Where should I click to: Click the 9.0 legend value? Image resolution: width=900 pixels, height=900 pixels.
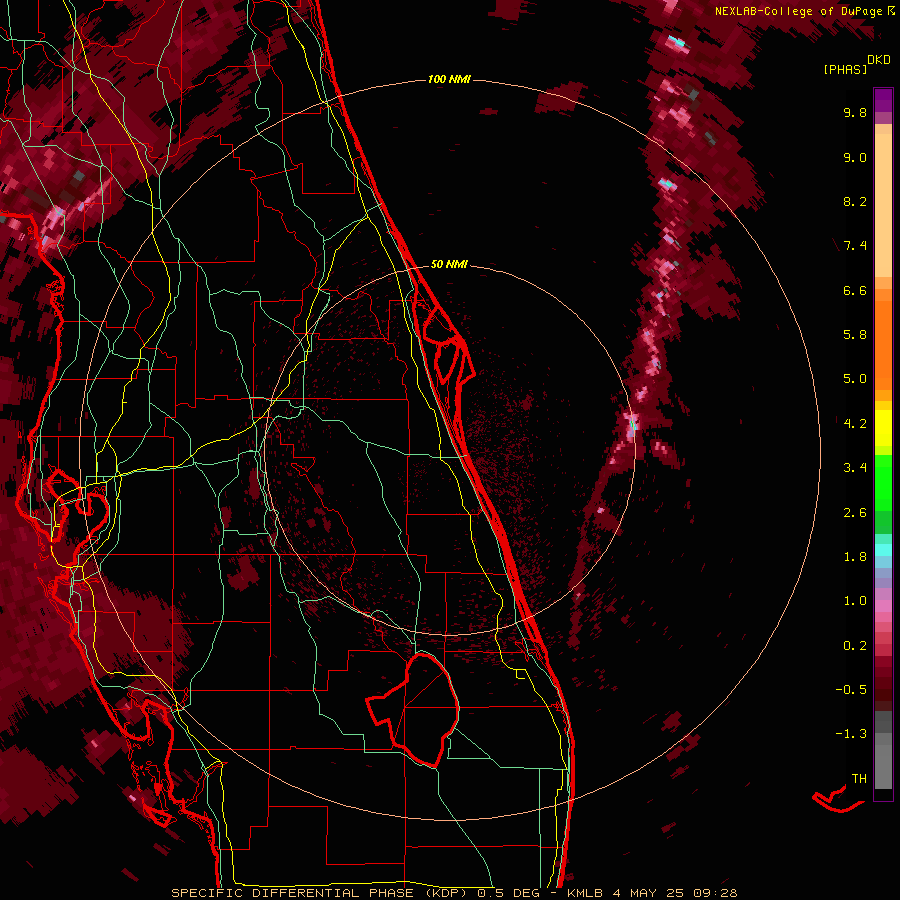pyautogui.click(x=855, y=157)
